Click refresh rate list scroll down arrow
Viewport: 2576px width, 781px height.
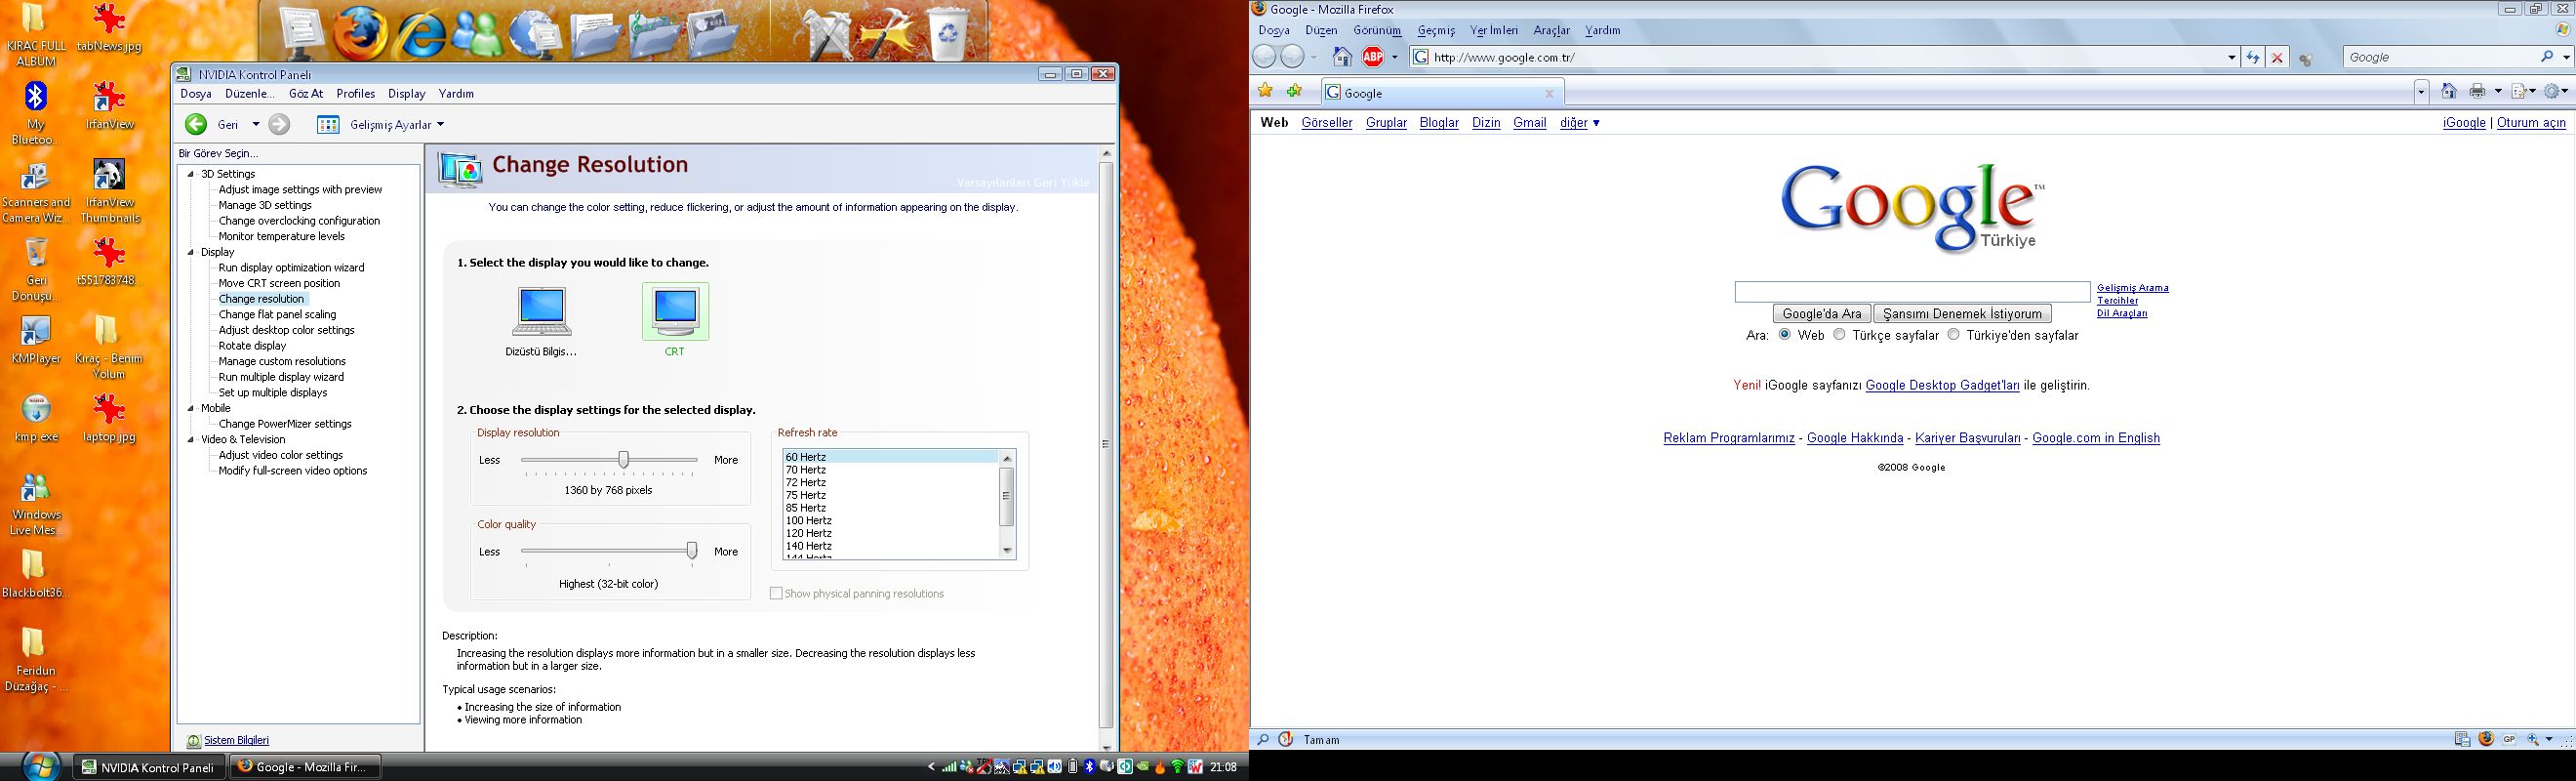pyautogui.click(x=1007, y=551)
